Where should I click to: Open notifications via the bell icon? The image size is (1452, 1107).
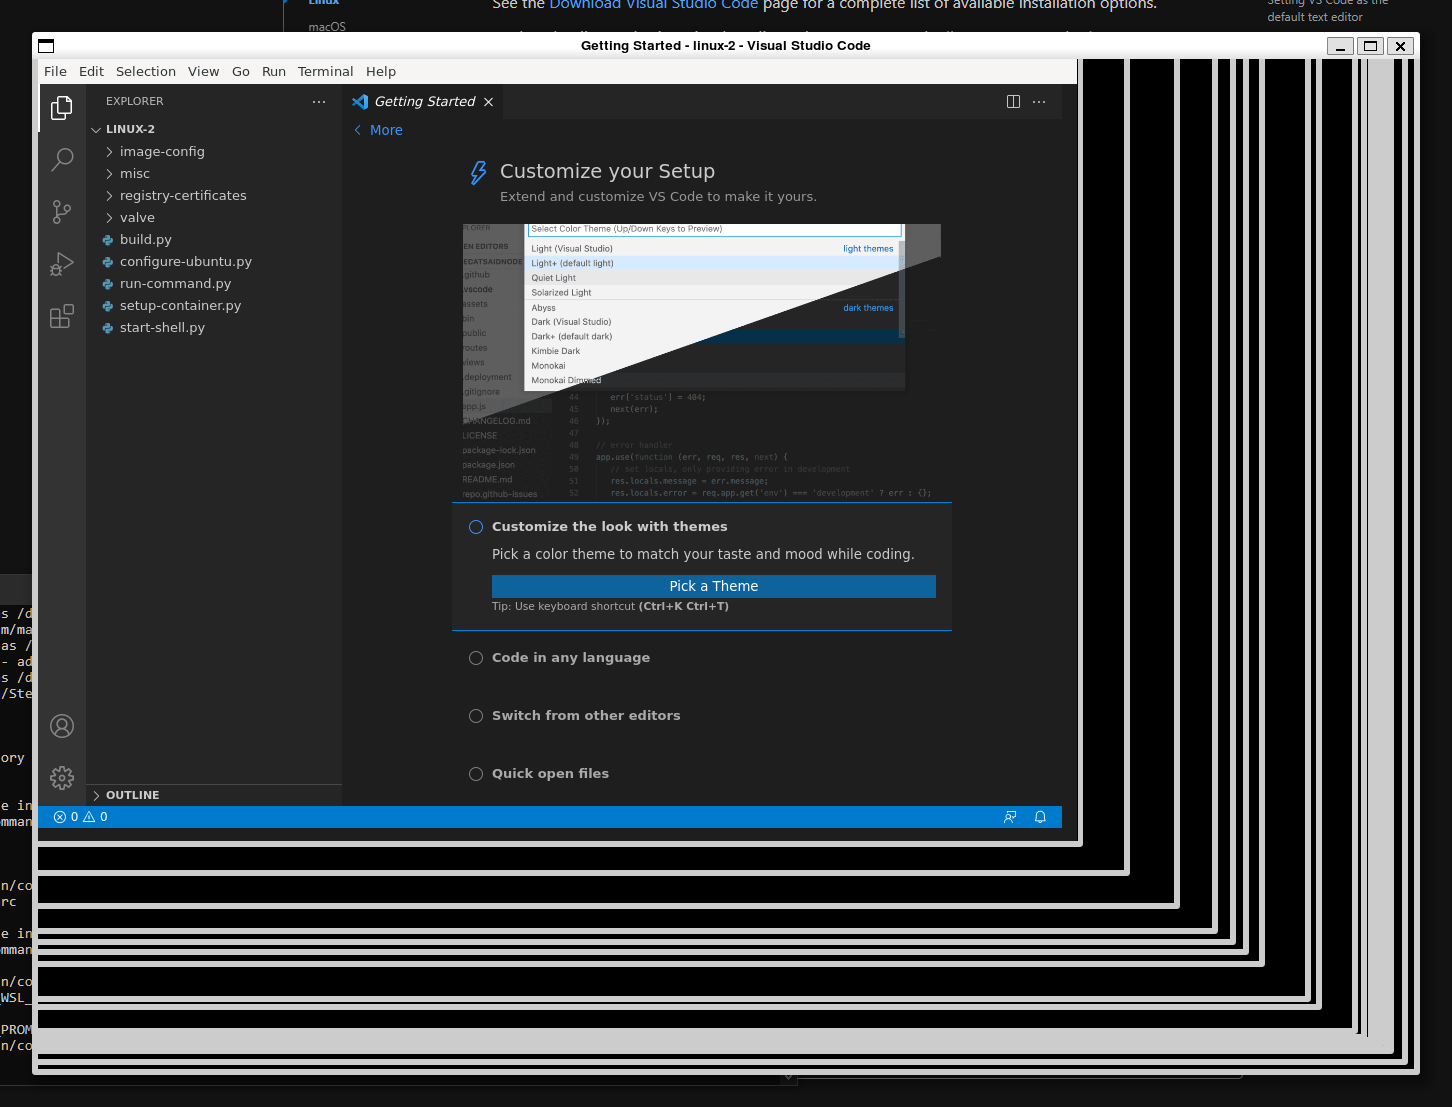(x=1040, y=817)
